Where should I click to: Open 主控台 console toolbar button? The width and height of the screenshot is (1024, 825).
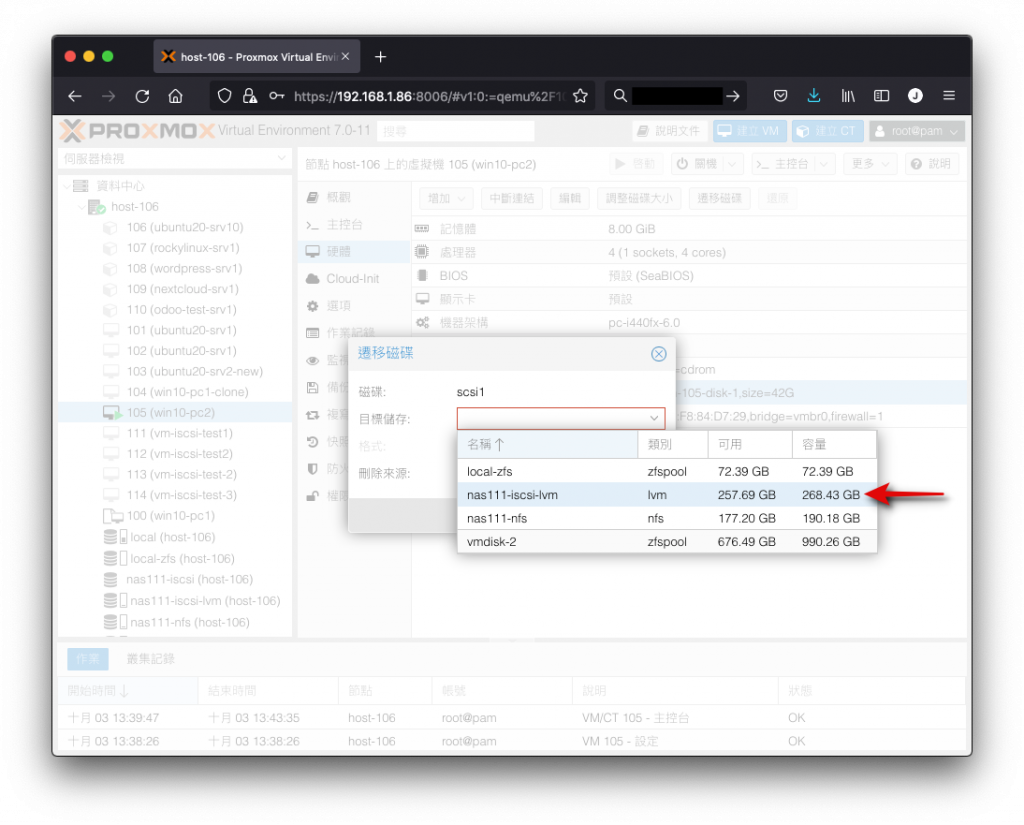782,164
